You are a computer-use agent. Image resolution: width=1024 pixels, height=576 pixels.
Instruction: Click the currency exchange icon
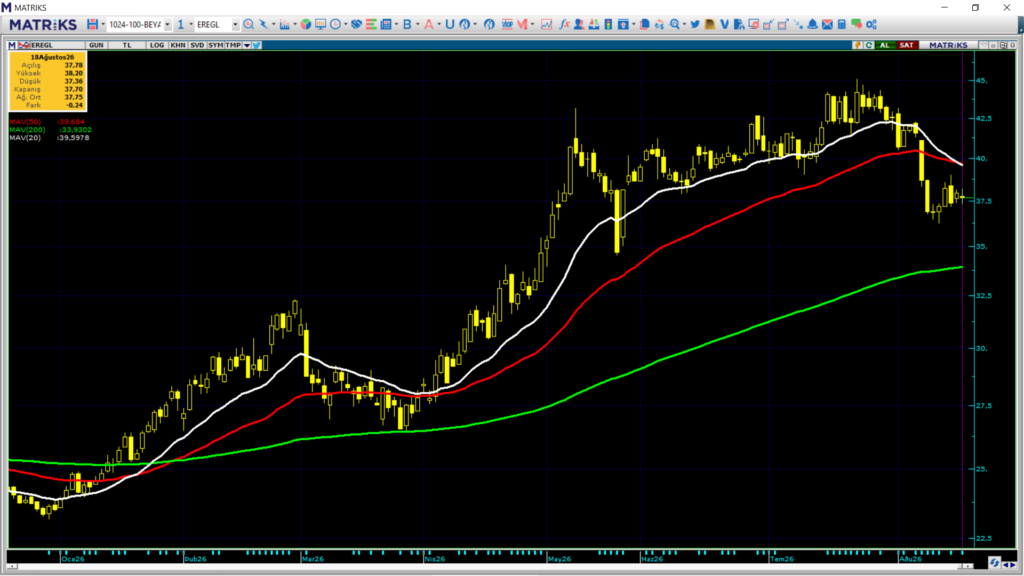click(659, 24)
